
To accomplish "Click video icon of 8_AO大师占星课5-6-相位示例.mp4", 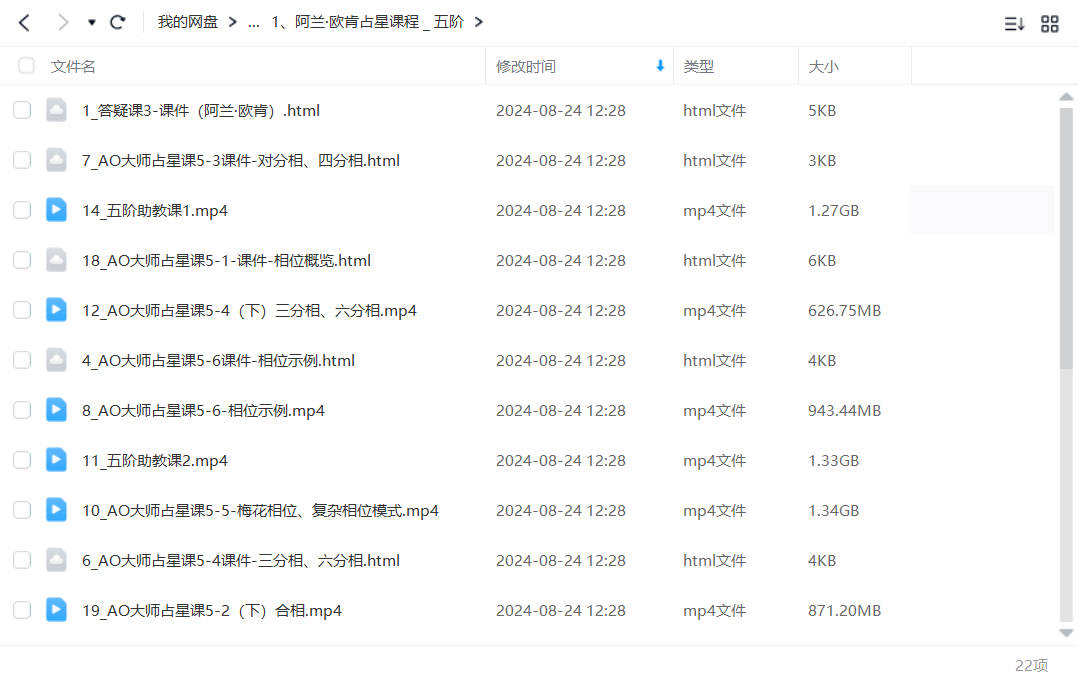I will pyautogui.click(x=56, y=410).
